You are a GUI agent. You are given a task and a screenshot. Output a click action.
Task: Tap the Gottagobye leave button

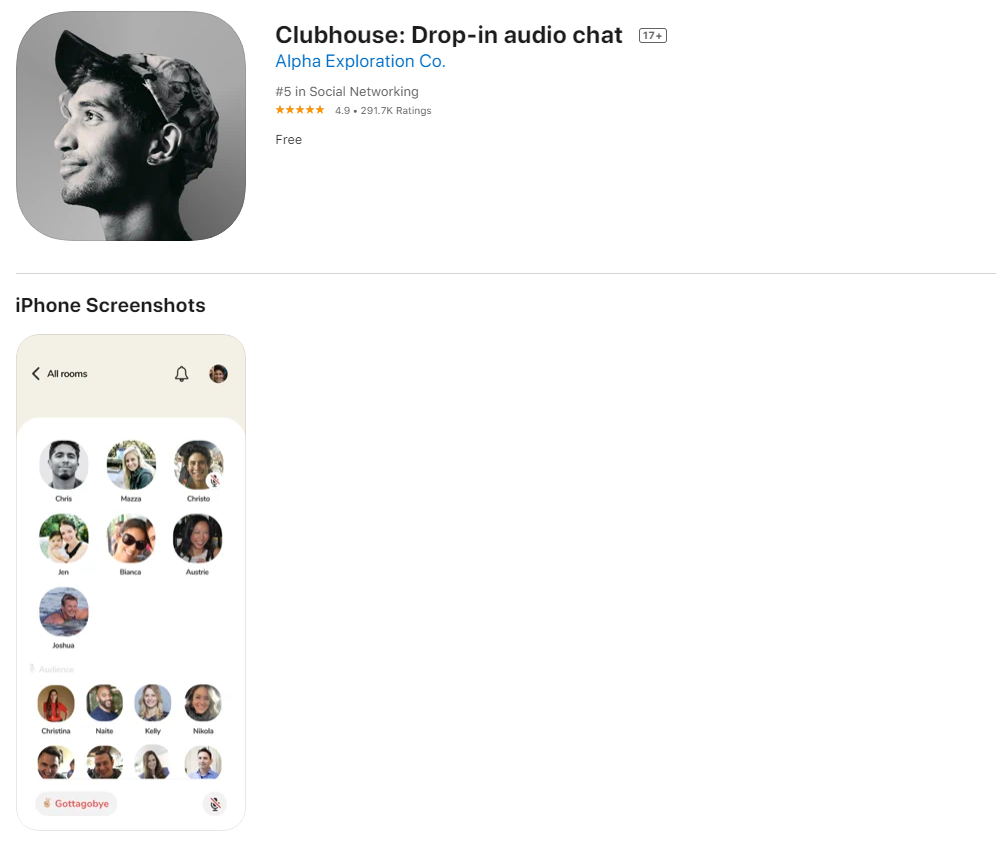(x=76, y=803)
